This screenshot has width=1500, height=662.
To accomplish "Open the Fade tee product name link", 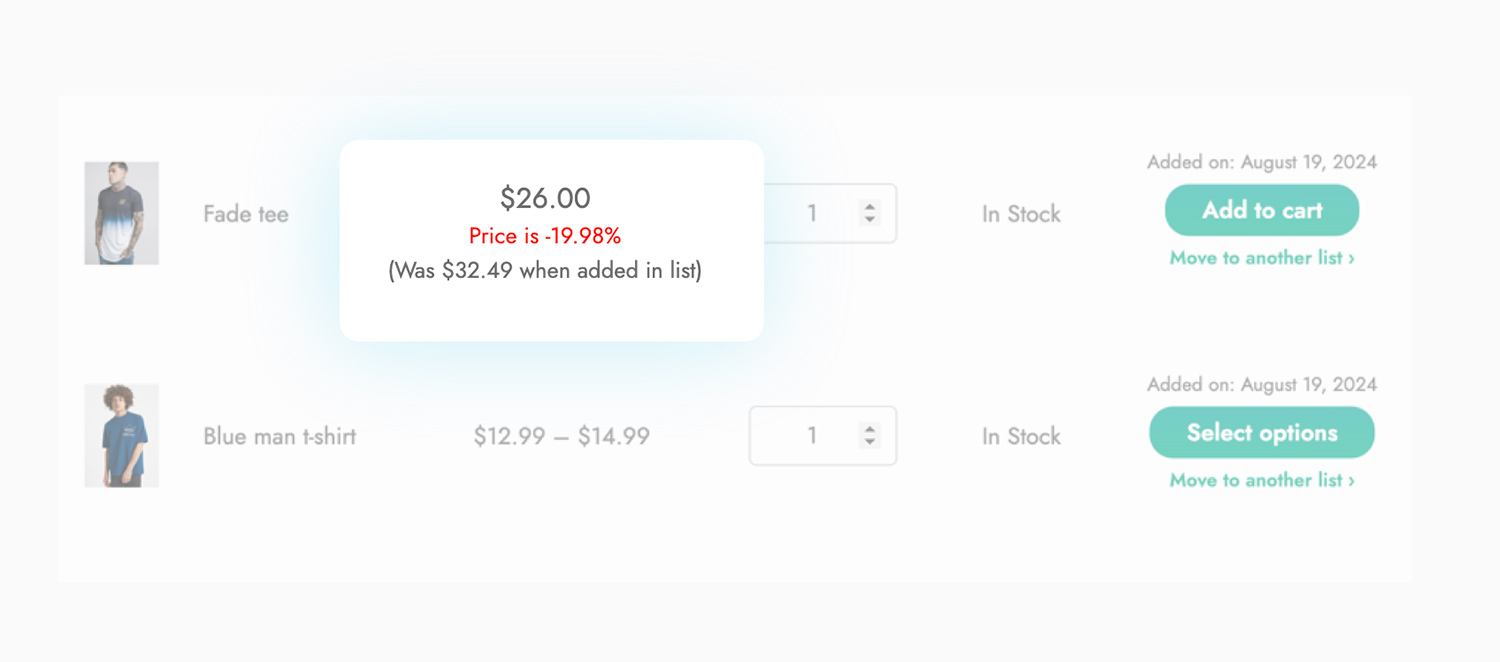I will click(246, 214).
